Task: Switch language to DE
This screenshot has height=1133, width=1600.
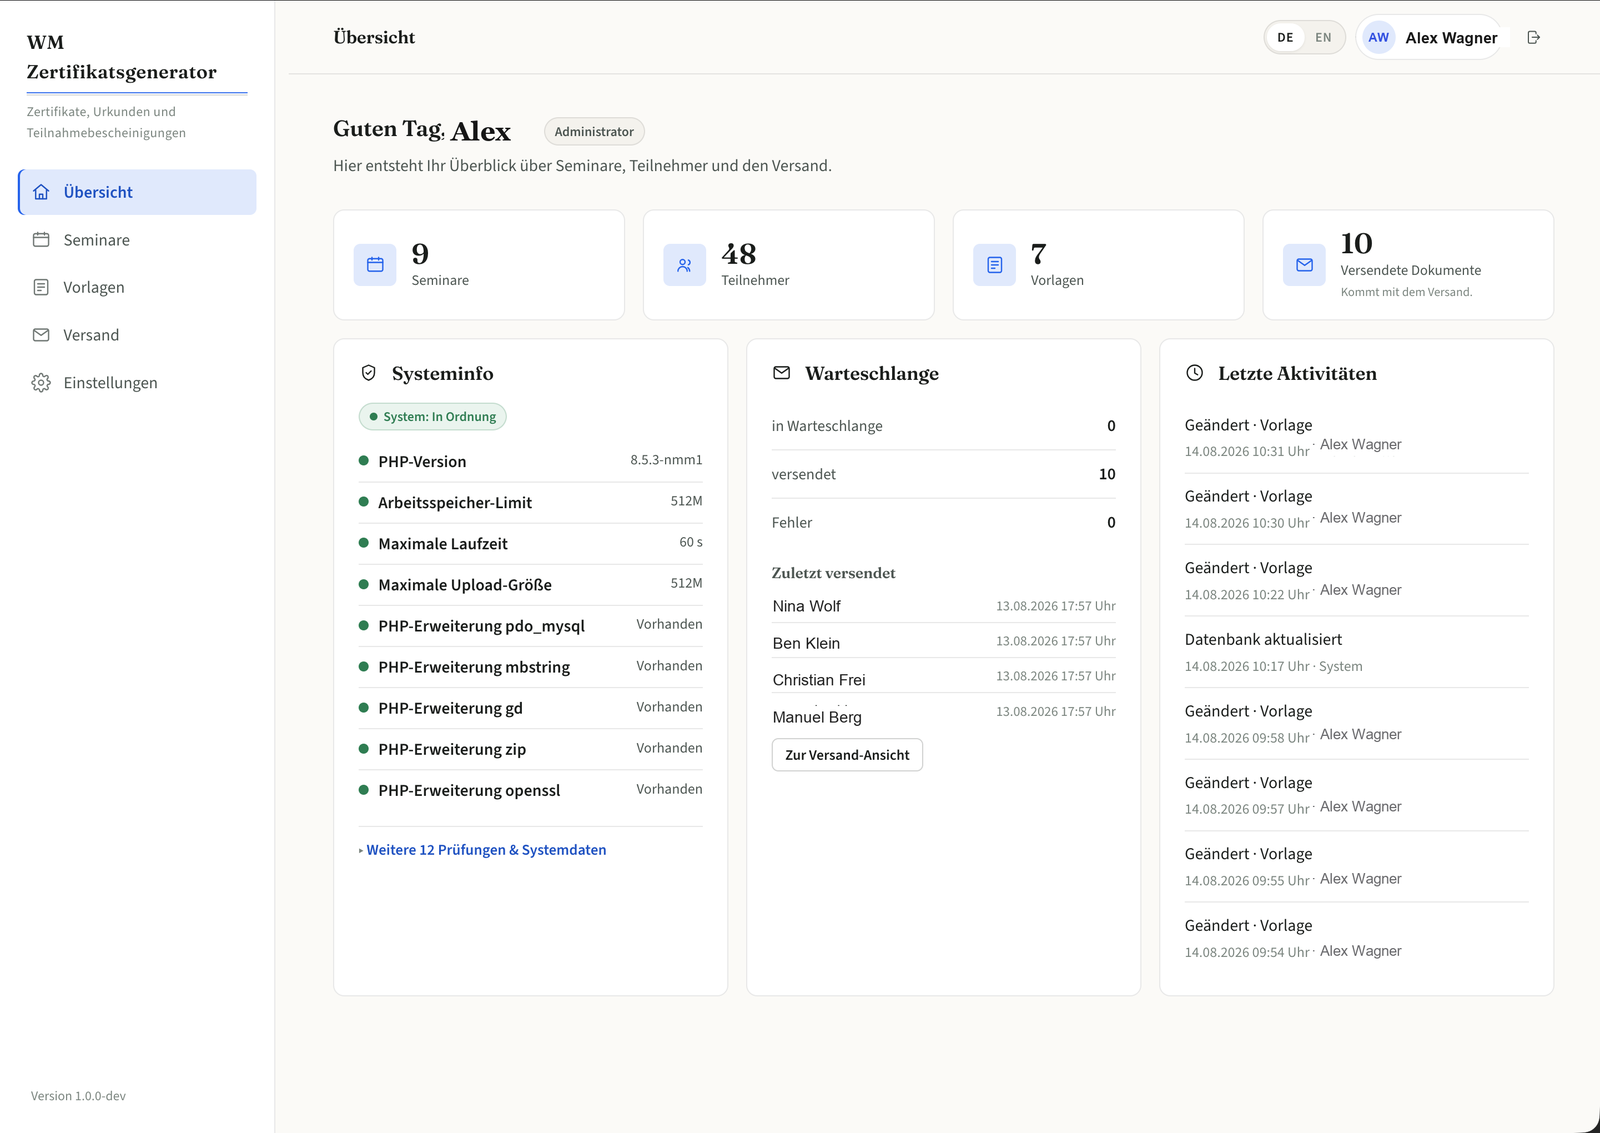Action: 1286,38
